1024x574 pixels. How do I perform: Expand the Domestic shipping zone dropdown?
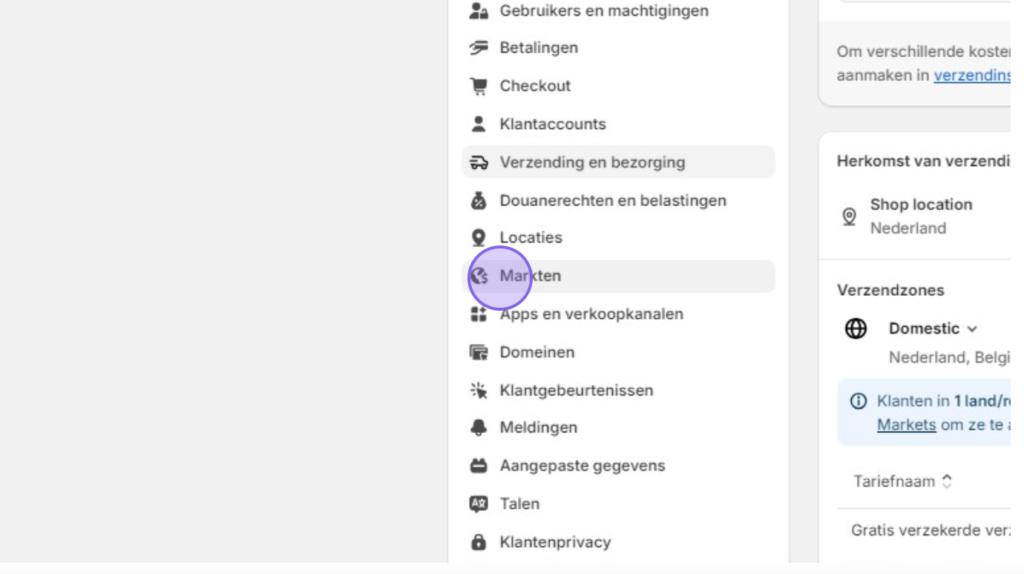933,328
